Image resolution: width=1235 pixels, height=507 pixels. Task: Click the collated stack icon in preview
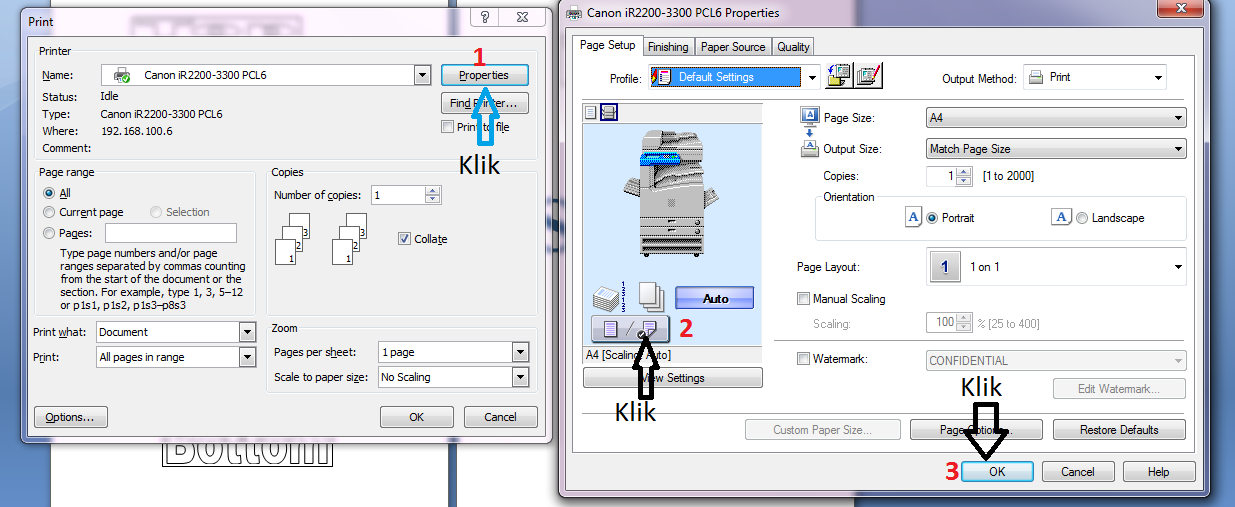click(610, 297)
